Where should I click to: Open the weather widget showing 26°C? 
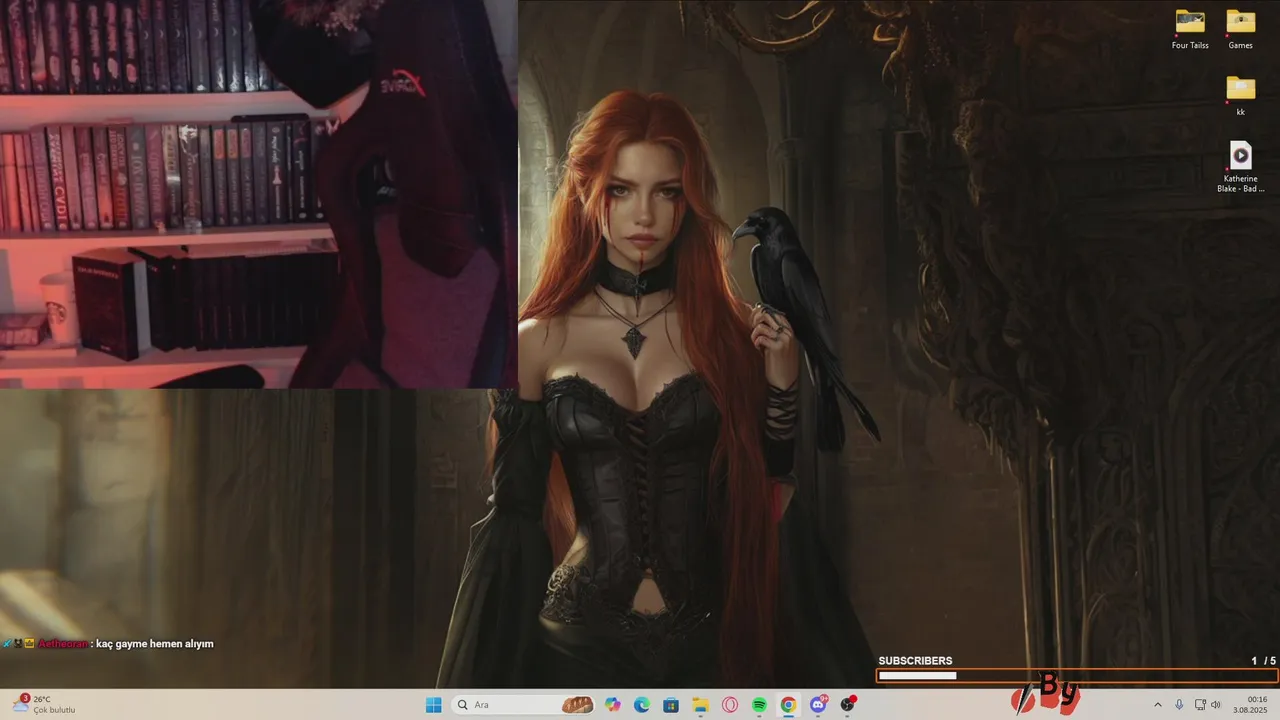[x=45, y=705]
